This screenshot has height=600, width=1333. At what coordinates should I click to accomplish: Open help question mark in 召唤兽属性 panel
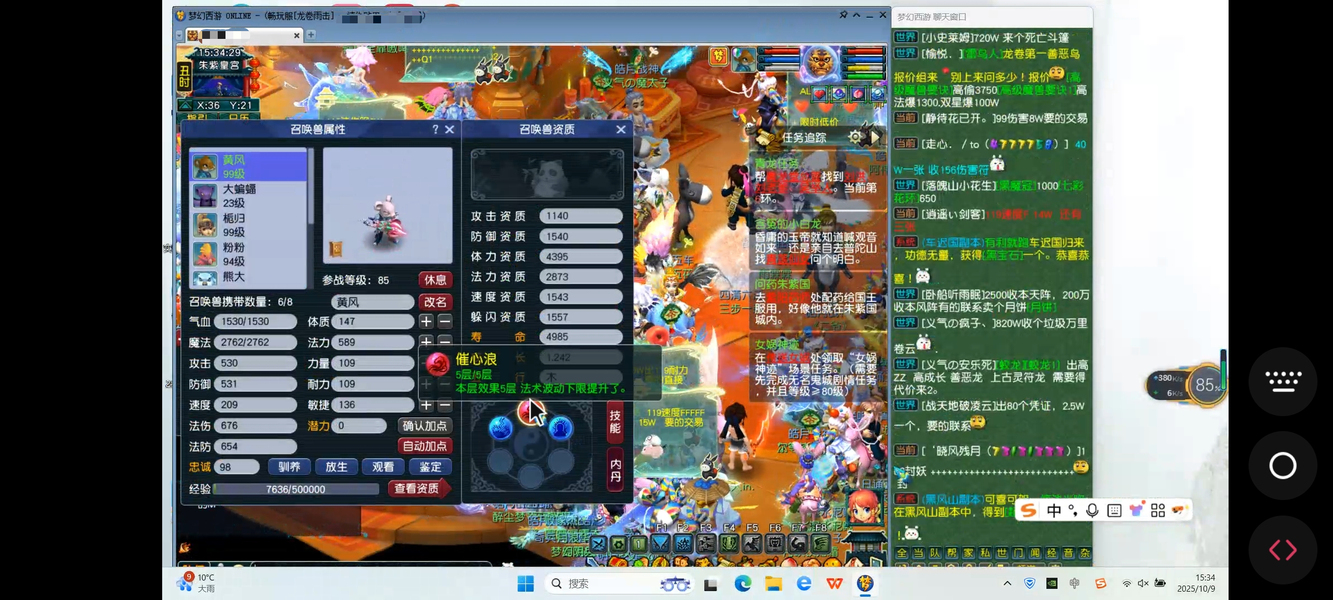[435, 130]
